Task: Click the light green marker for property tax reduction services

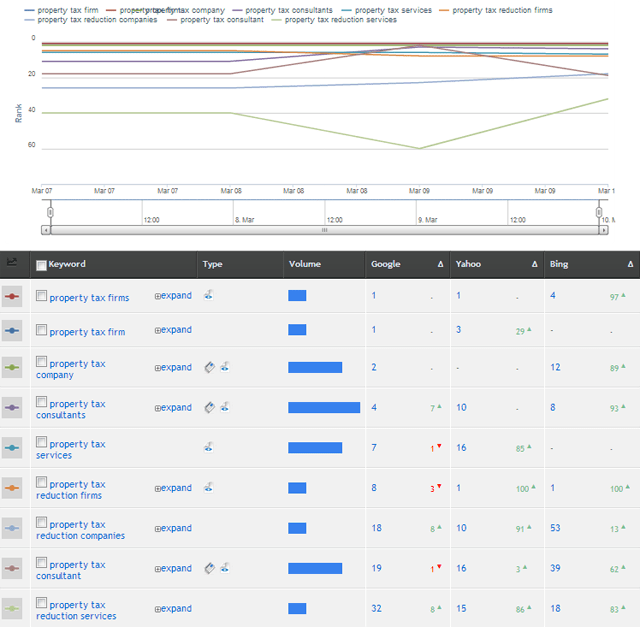Action: (12, 608)
